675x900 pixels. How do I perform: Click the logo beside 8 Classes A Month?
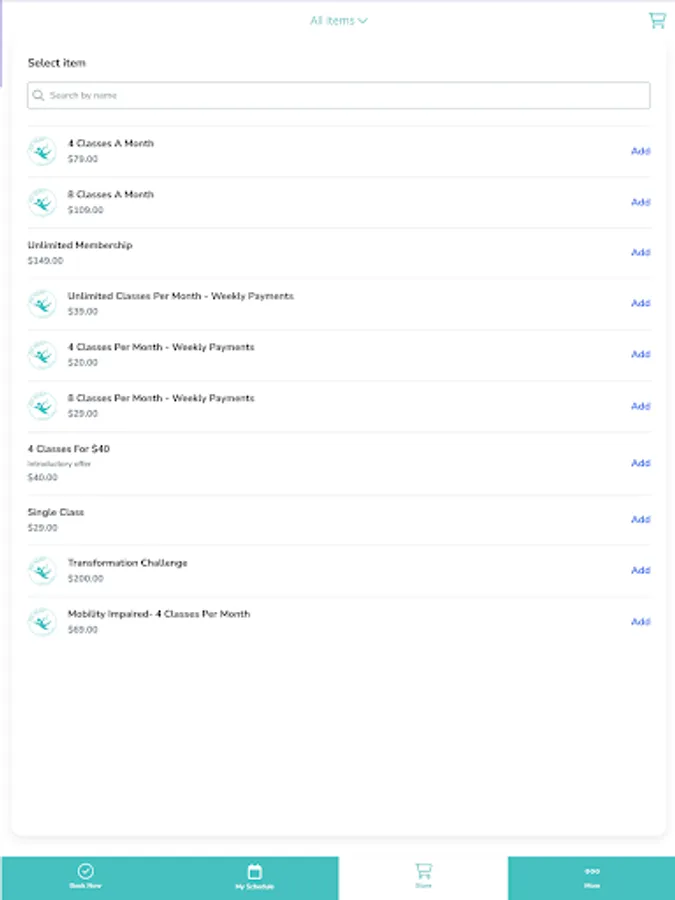coord(41,201)
